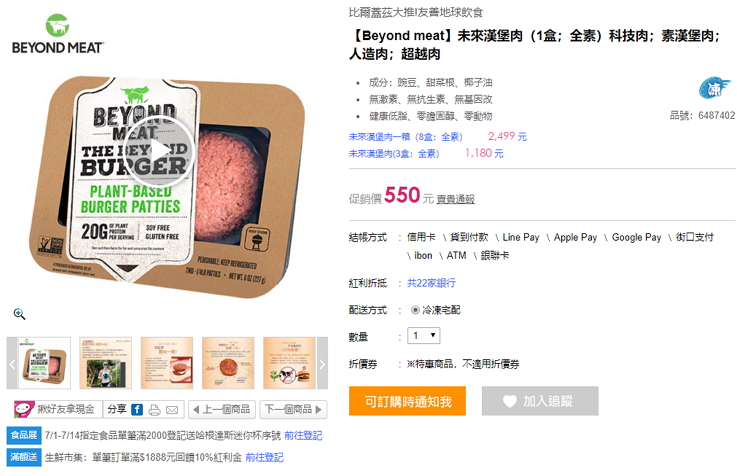Share product via Facebook icon
Viewport: 737px width, 476px height.
[137, 410]
